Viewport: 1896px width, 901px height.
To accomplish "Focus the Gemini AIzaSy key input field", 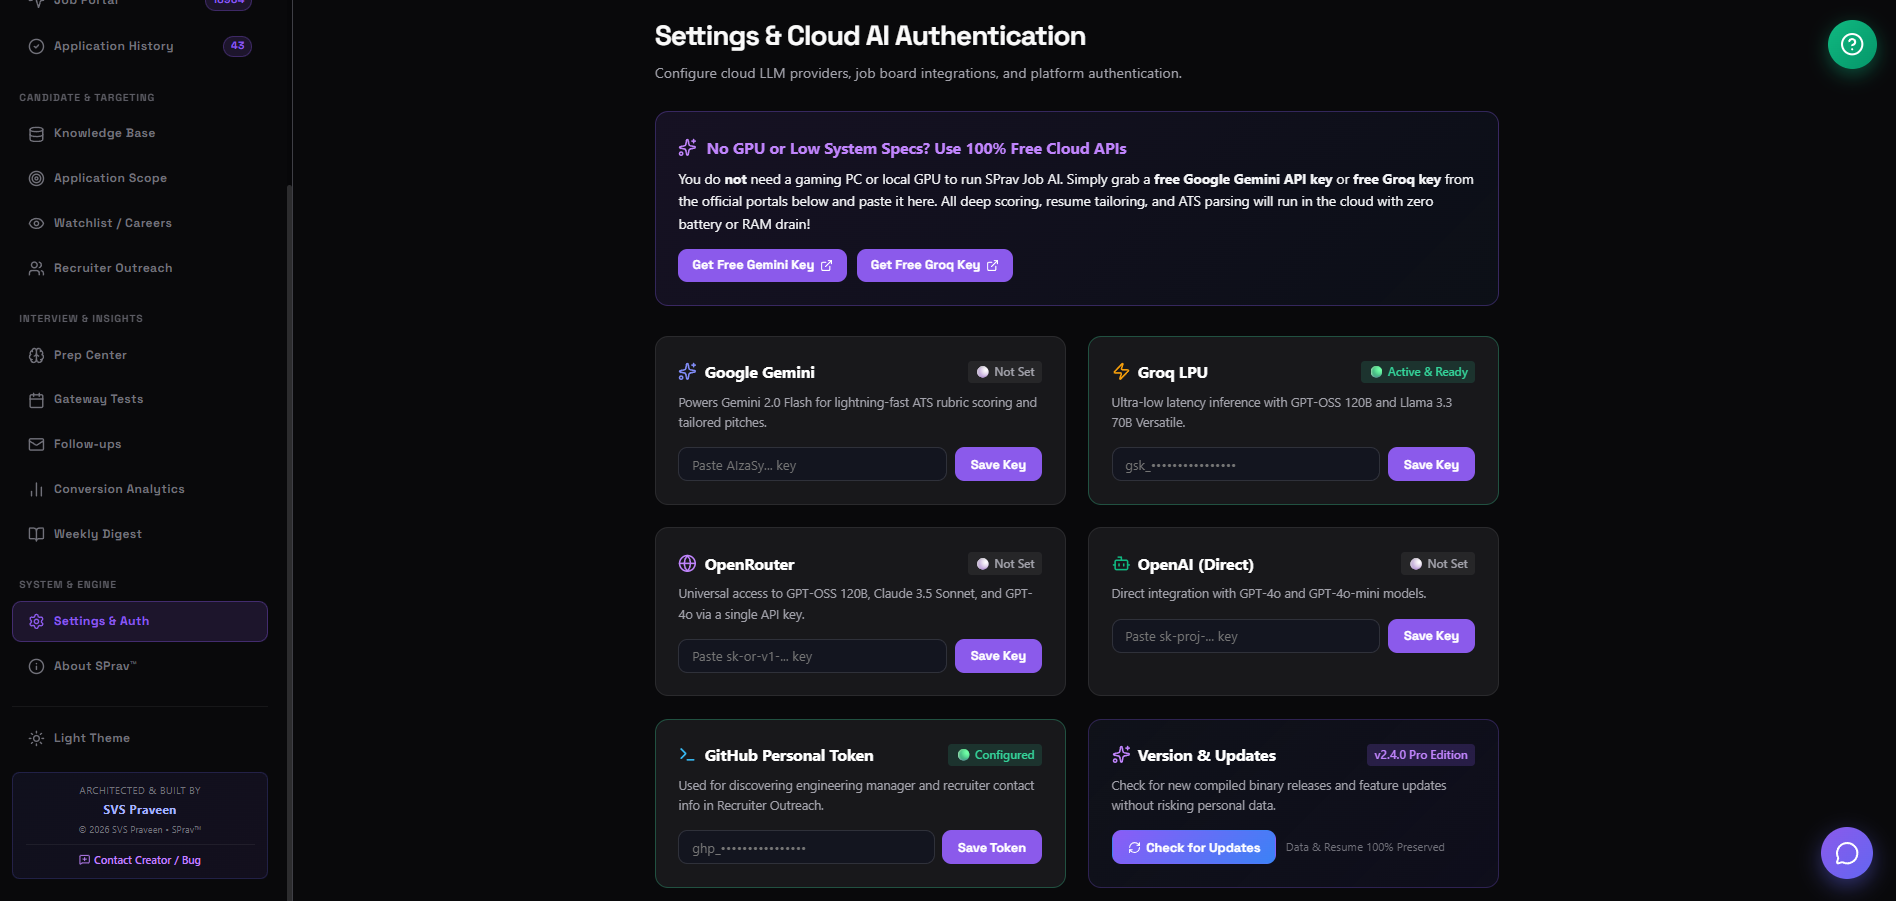I will click(812, 465).
